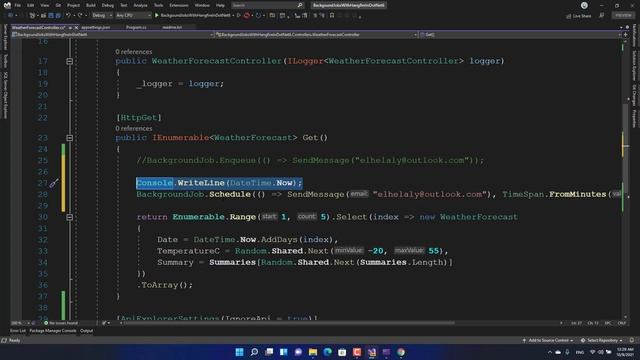Open the Build menu

[x=91, y=5]
